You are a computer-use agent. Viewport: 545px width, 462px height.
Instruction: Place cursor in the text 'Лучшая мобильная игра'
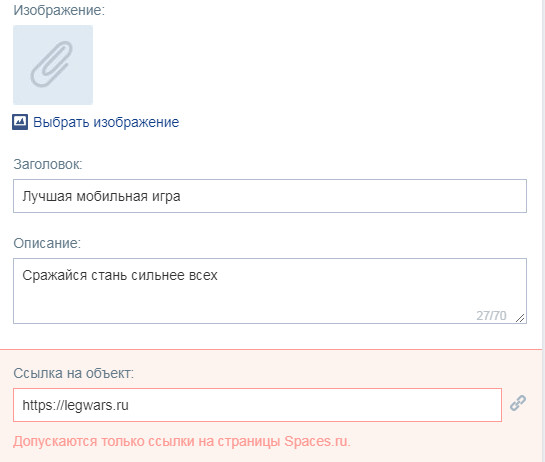(101, 196)
